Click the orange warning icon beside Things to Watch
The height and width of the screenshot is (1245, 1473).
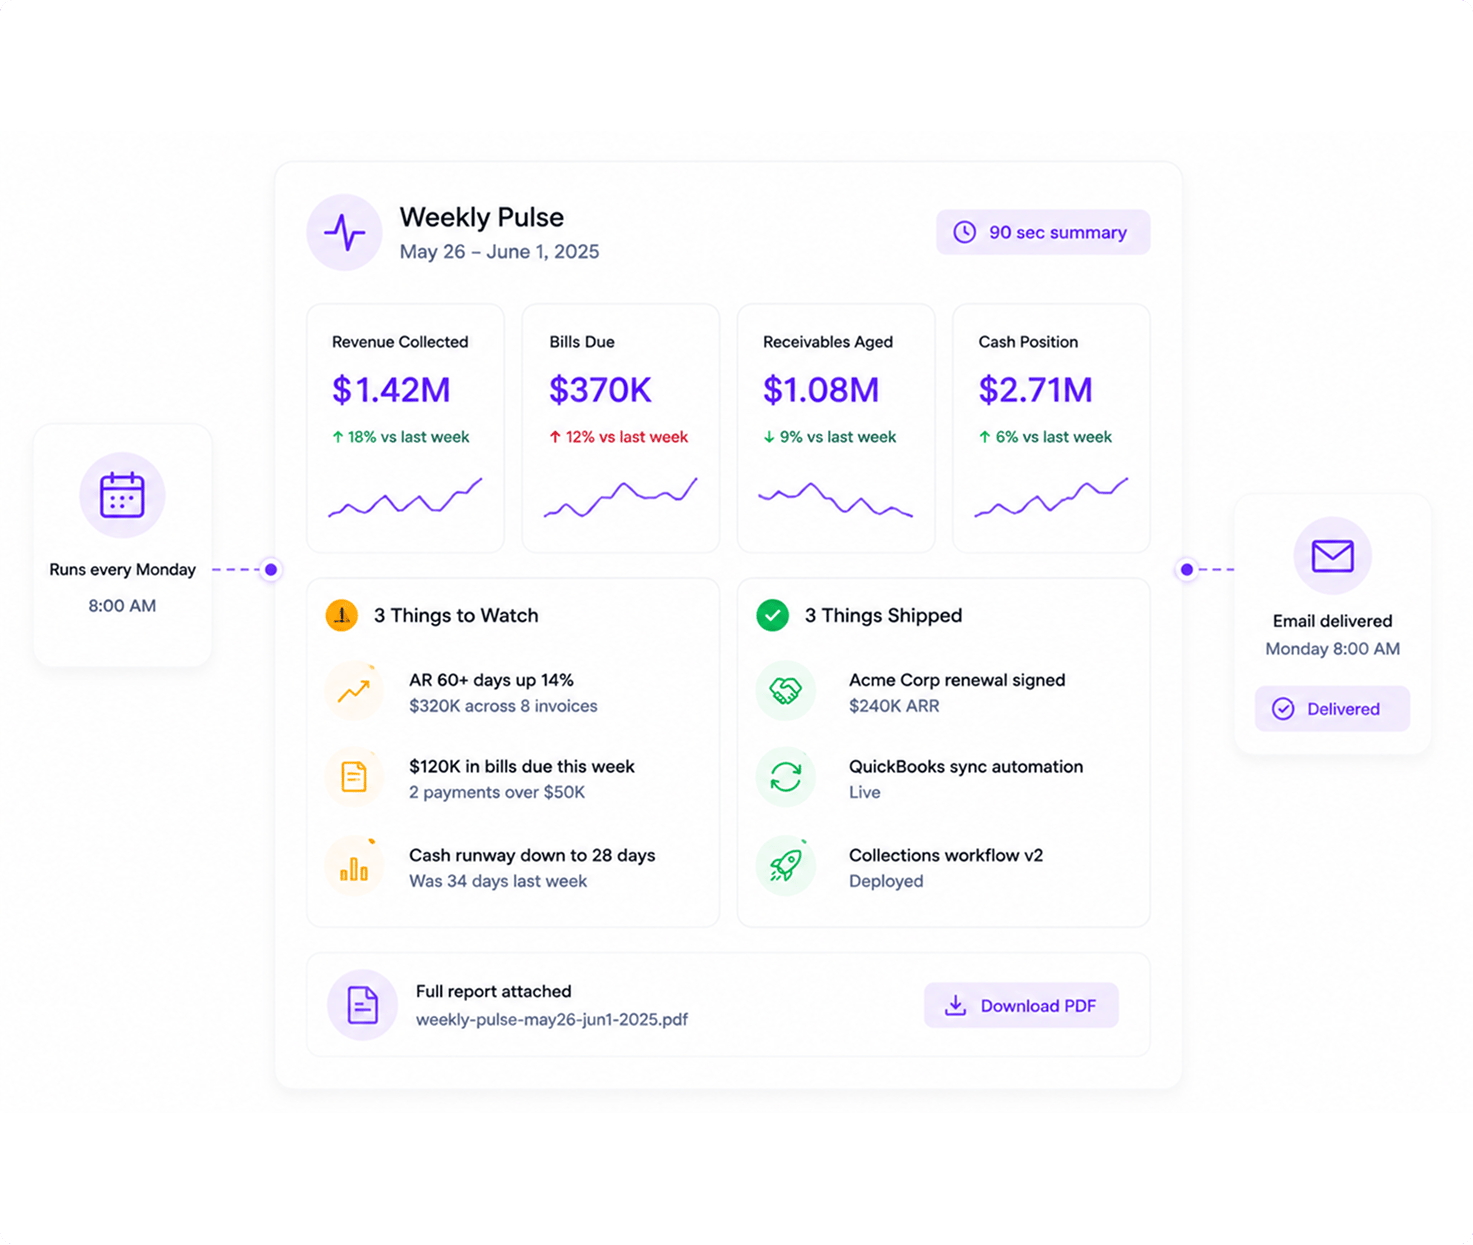point(342,615)
